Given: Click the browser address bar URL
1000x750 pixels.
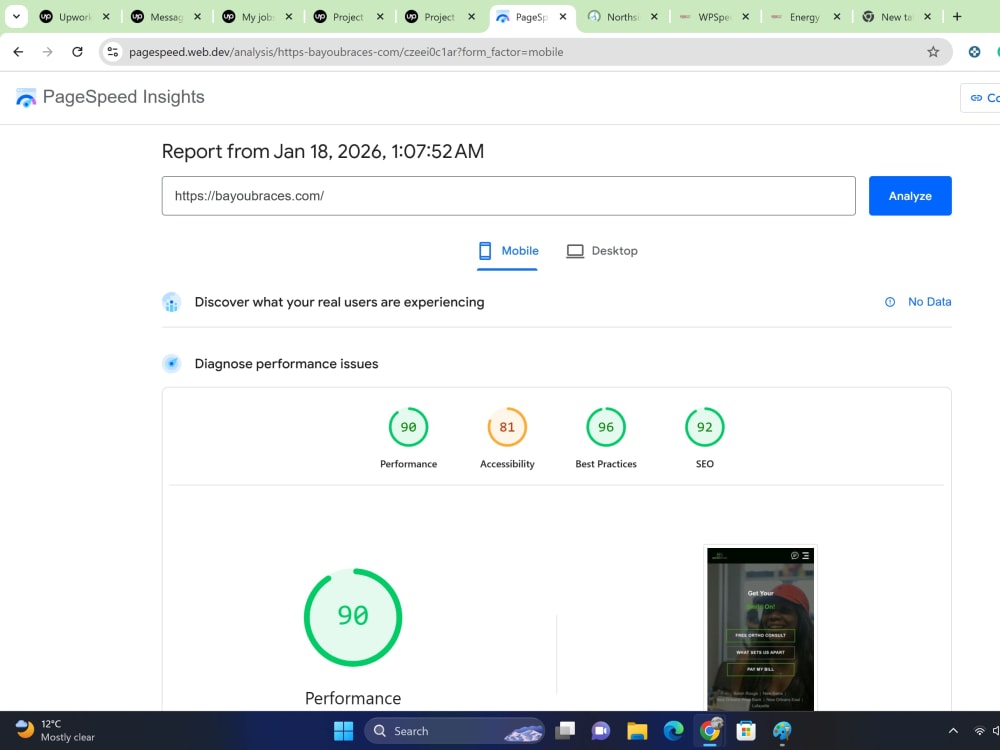Looking at the screenshot, I should [x=346, y=52].
